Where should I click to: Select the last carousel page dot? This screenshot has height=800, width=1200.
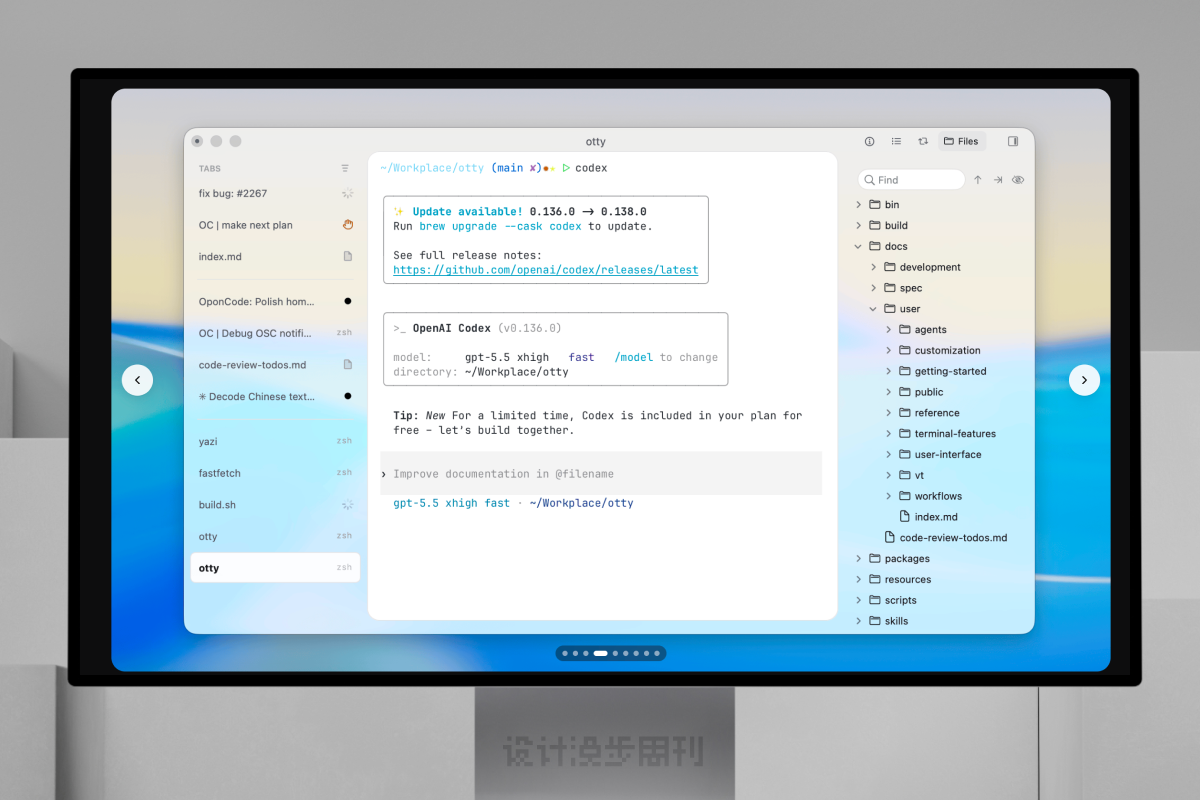click(658, 653)
